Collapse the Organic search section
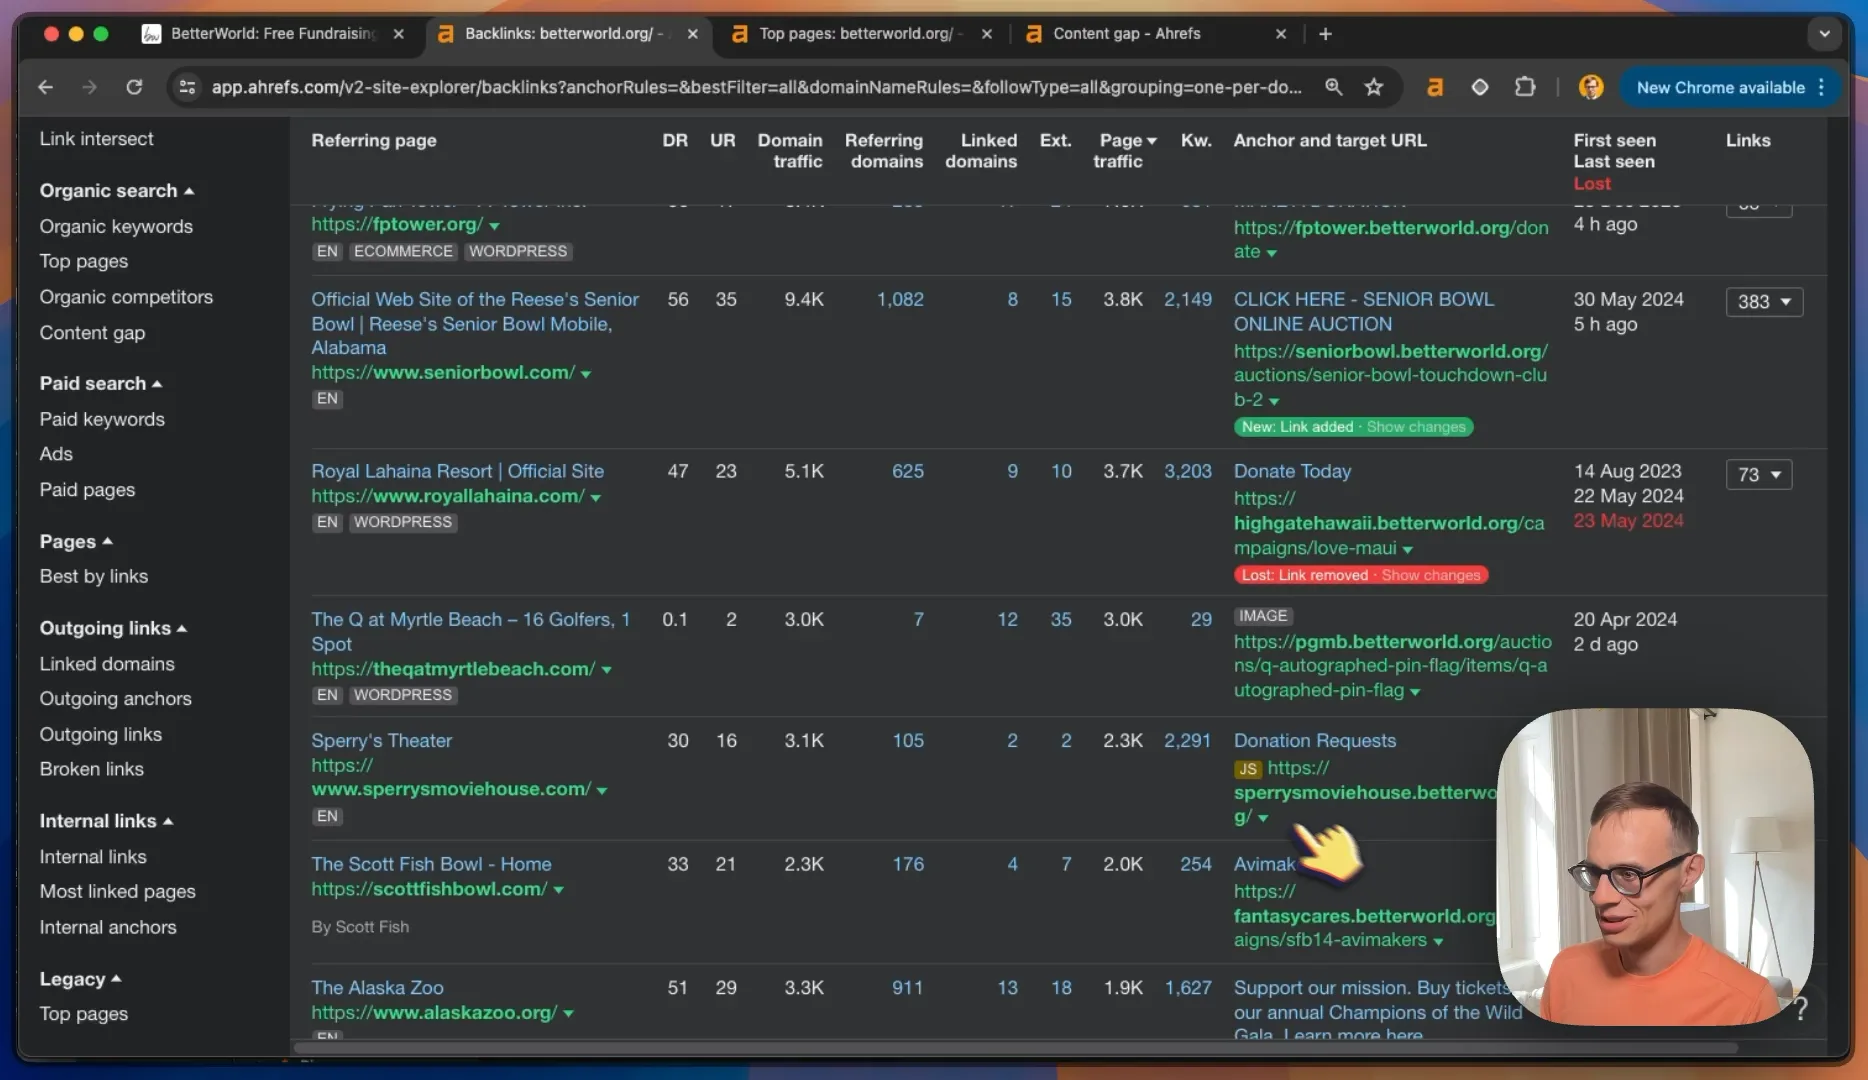This screenshot has width=1868, height=1080. [x=116, y=191]
